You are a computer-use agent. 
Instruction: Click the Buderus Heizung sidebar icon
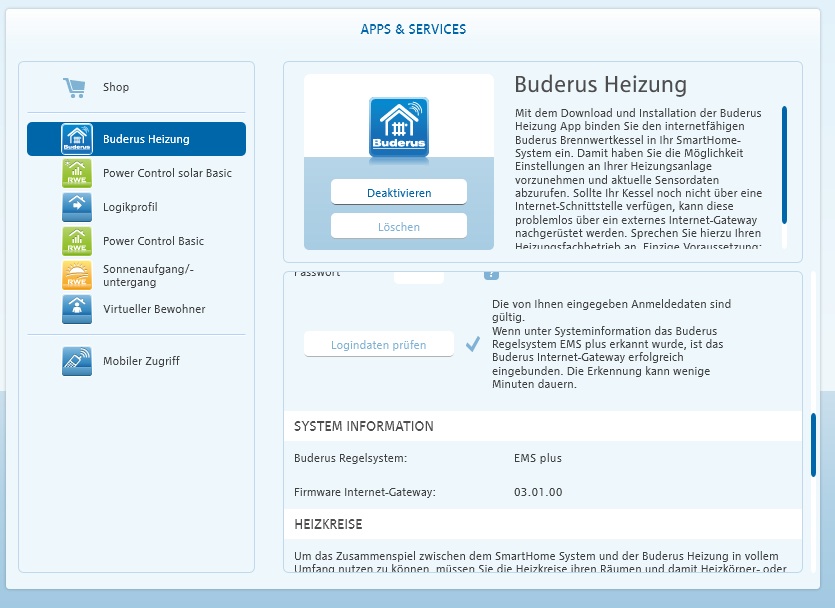tap(77, 139)
